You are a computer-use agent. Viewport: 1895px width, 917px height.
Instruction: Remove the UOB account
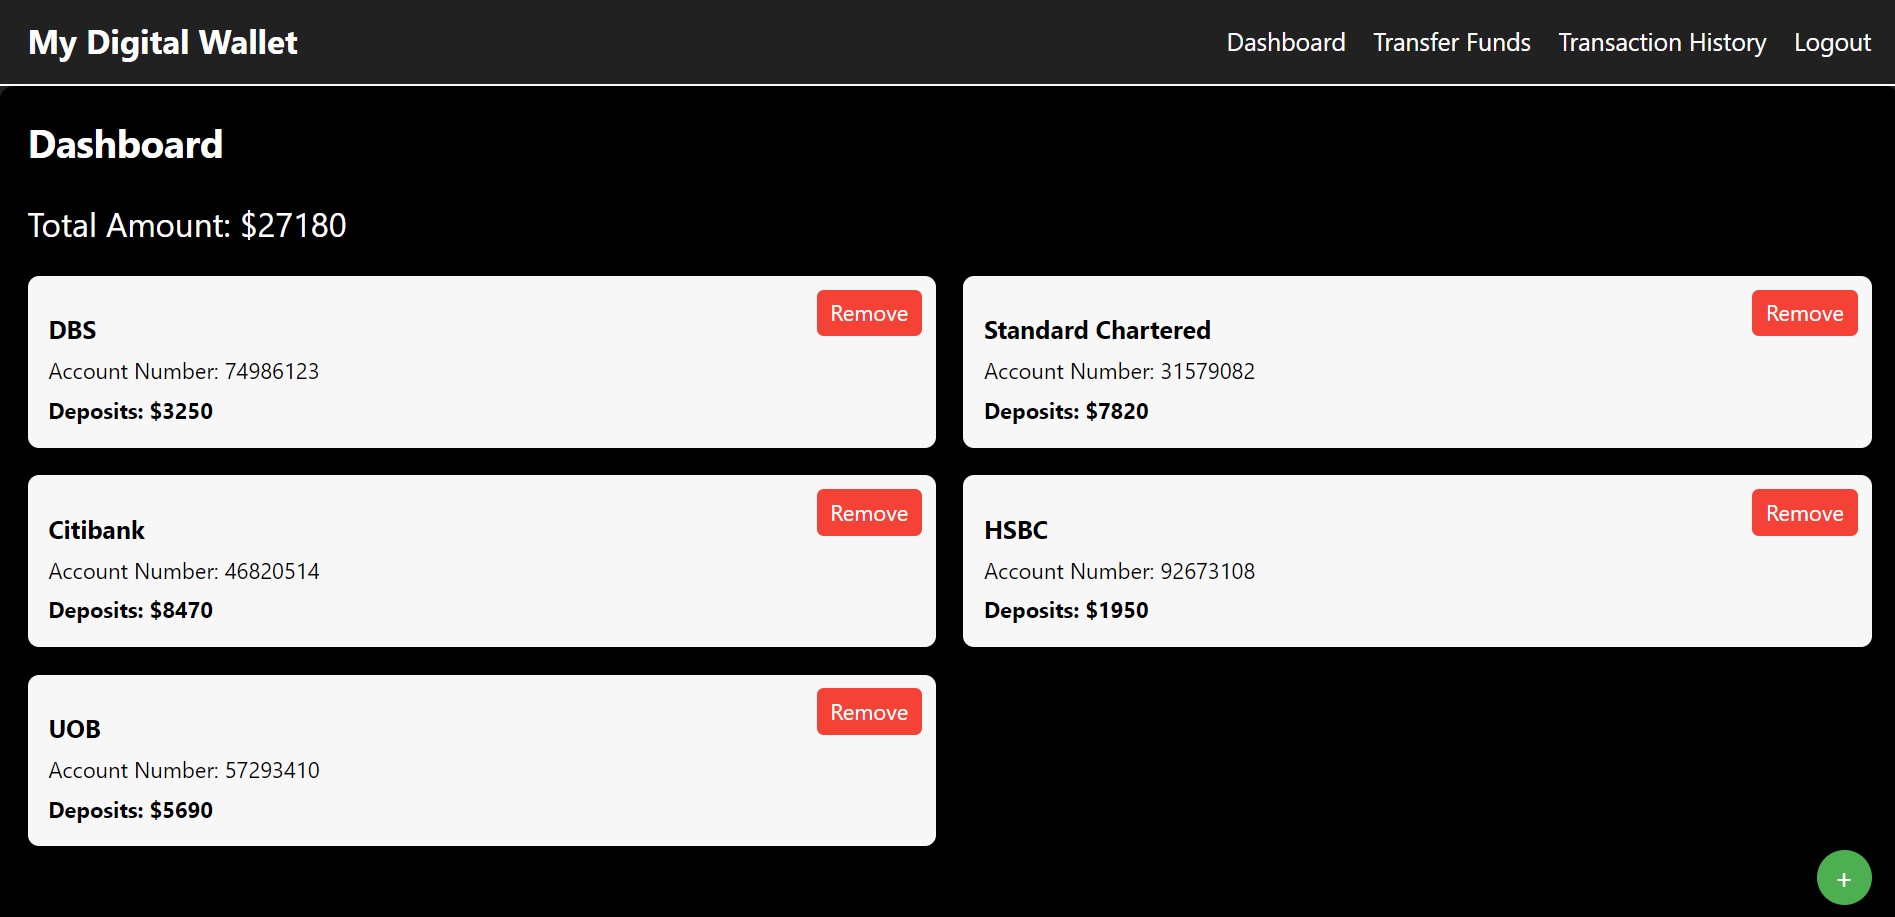[869, 712]
